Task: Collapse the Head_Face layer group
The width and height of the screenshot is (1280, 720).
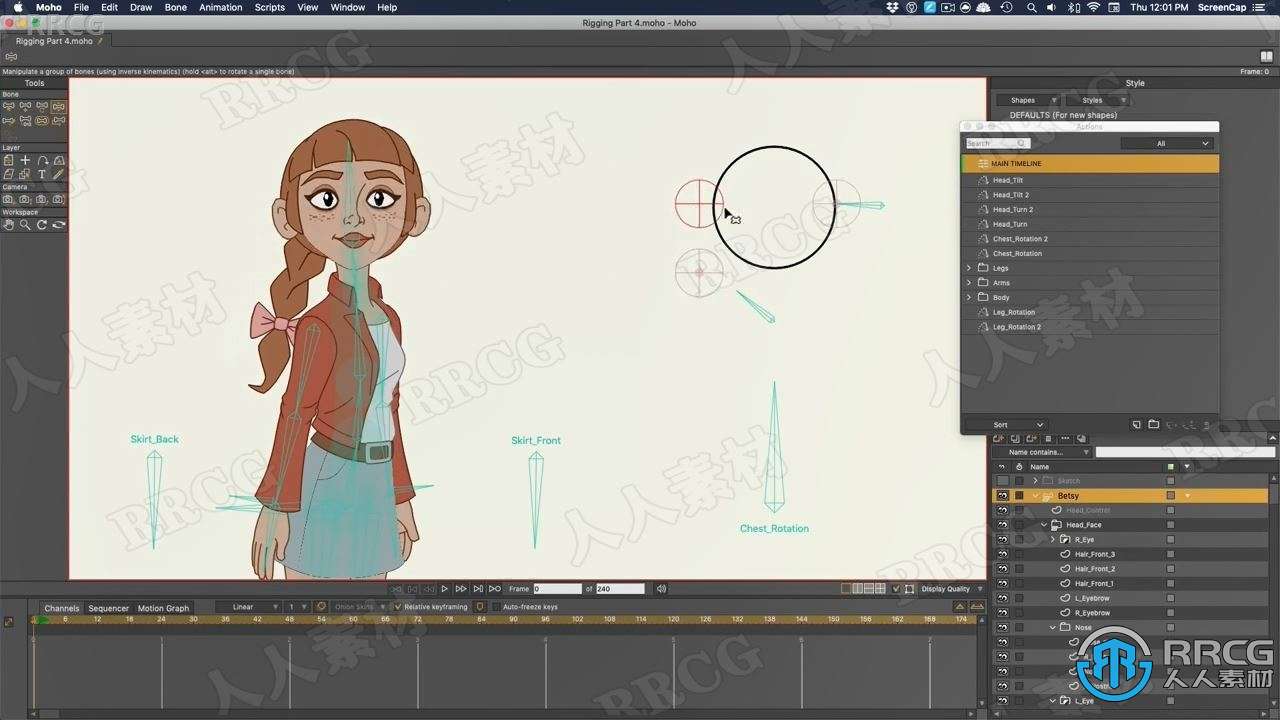Action: coord(1044,525)
